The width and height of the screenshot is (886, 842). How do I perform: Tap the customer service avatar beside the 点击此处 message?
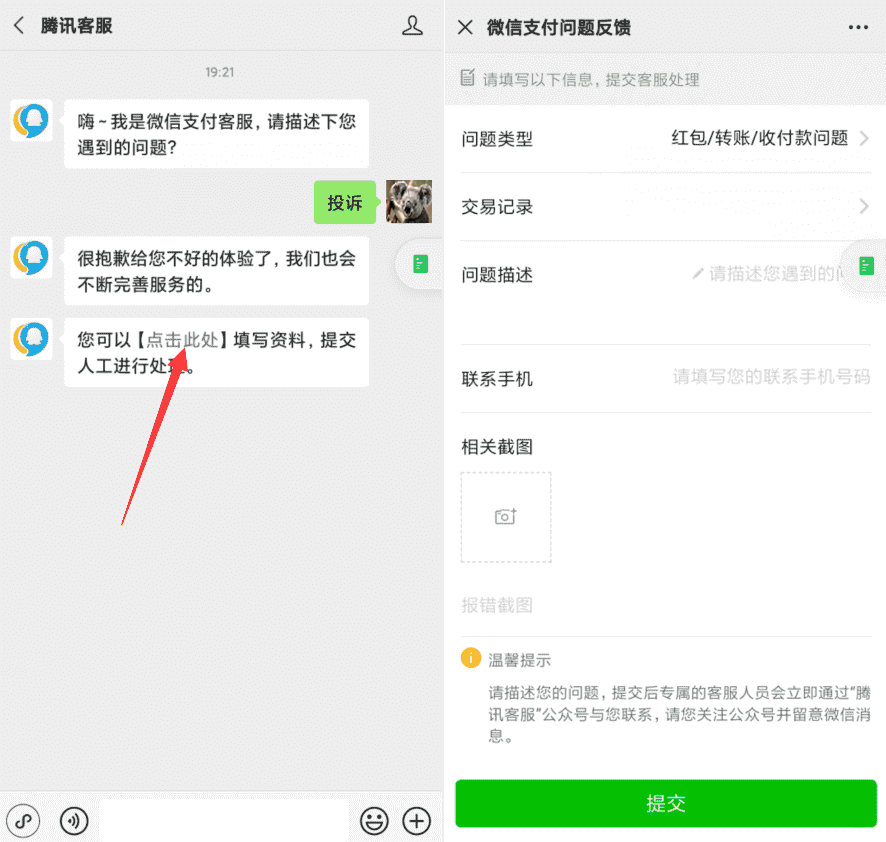[x=32, y=339]
